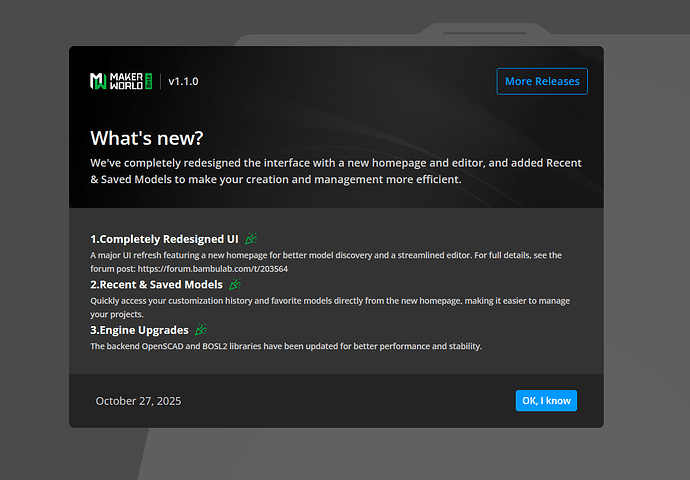
Task: Click the party popper icon after Engine Upgrades
Action: coord(201,330)
